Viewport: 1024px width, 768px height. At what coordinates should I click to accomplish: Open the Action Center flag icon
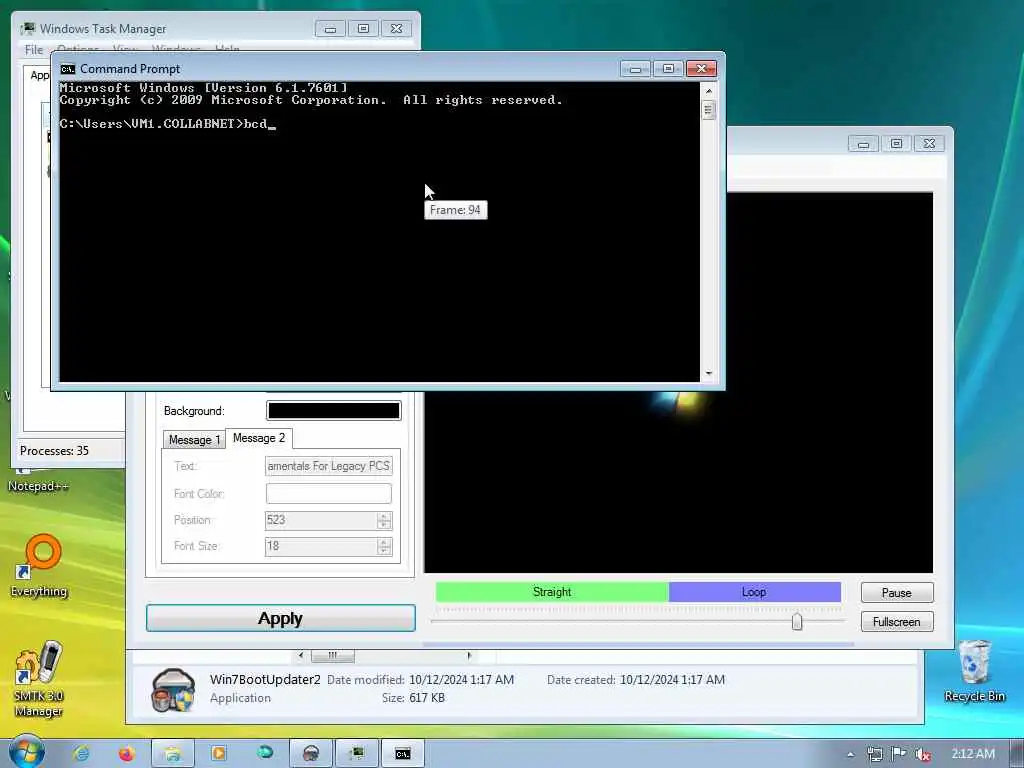(899, 754)
